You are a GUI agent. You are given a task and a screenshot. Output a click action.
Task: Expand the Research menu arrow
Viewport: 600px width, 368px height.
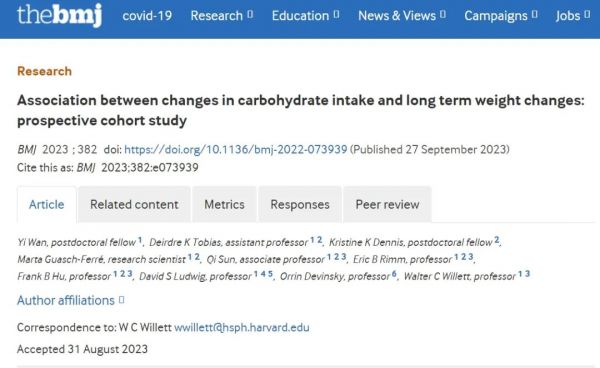click(250, 15)
